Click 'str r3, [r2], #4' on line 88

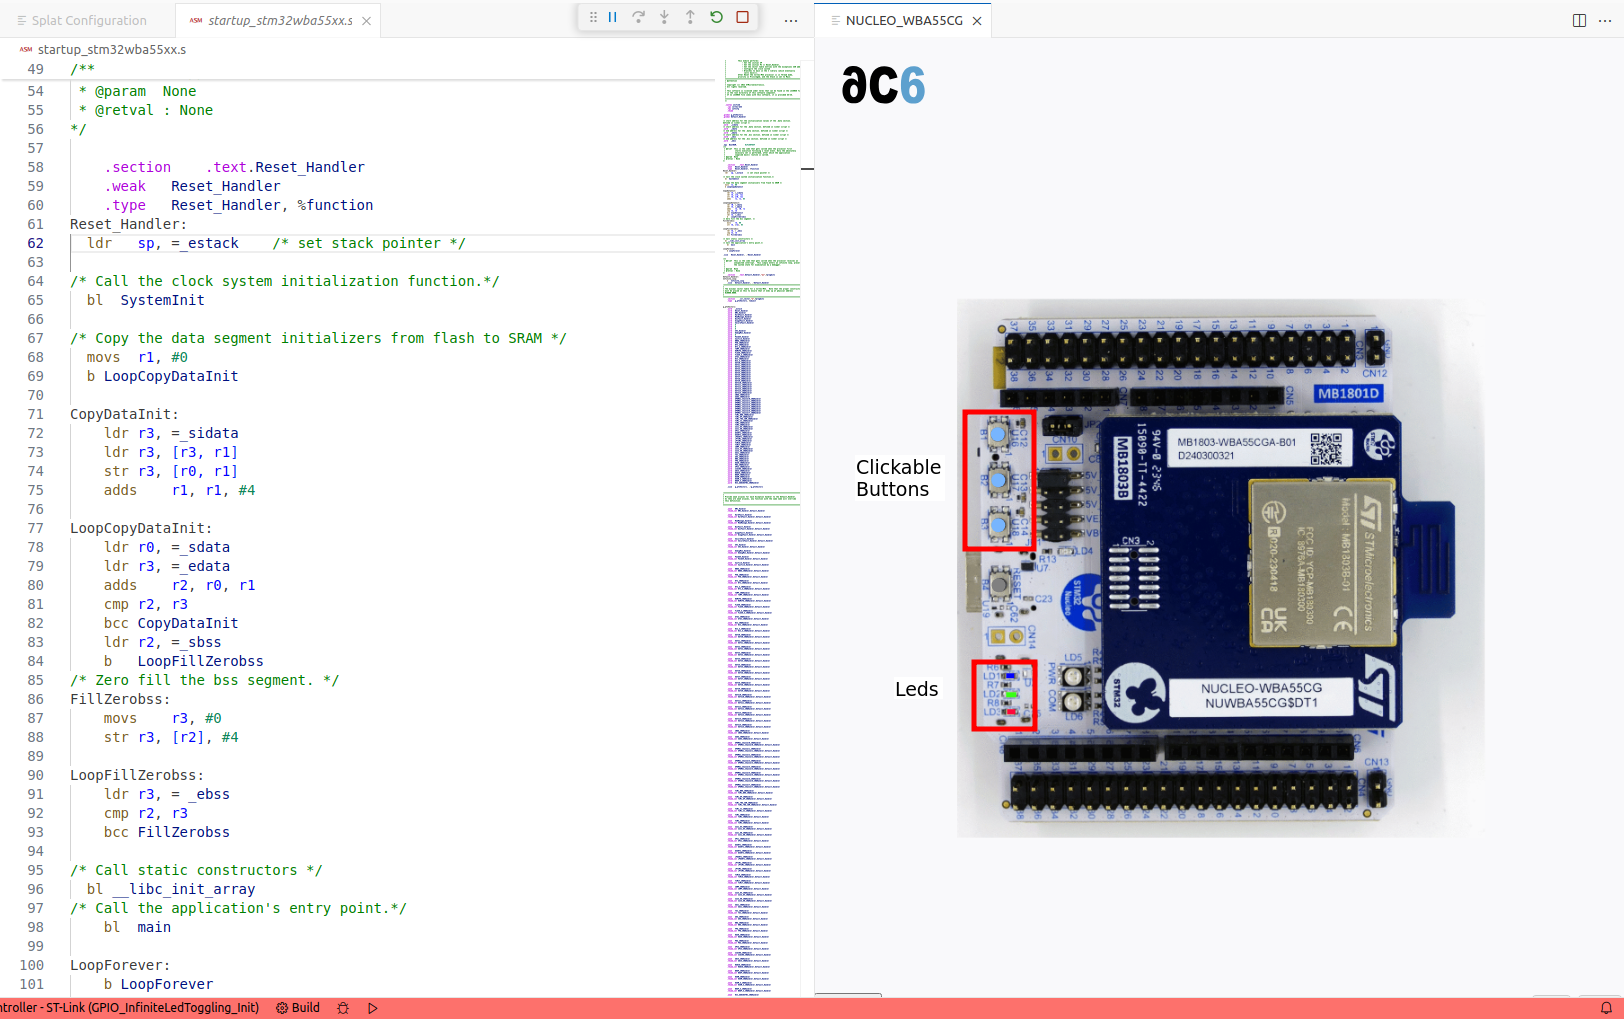171,737
